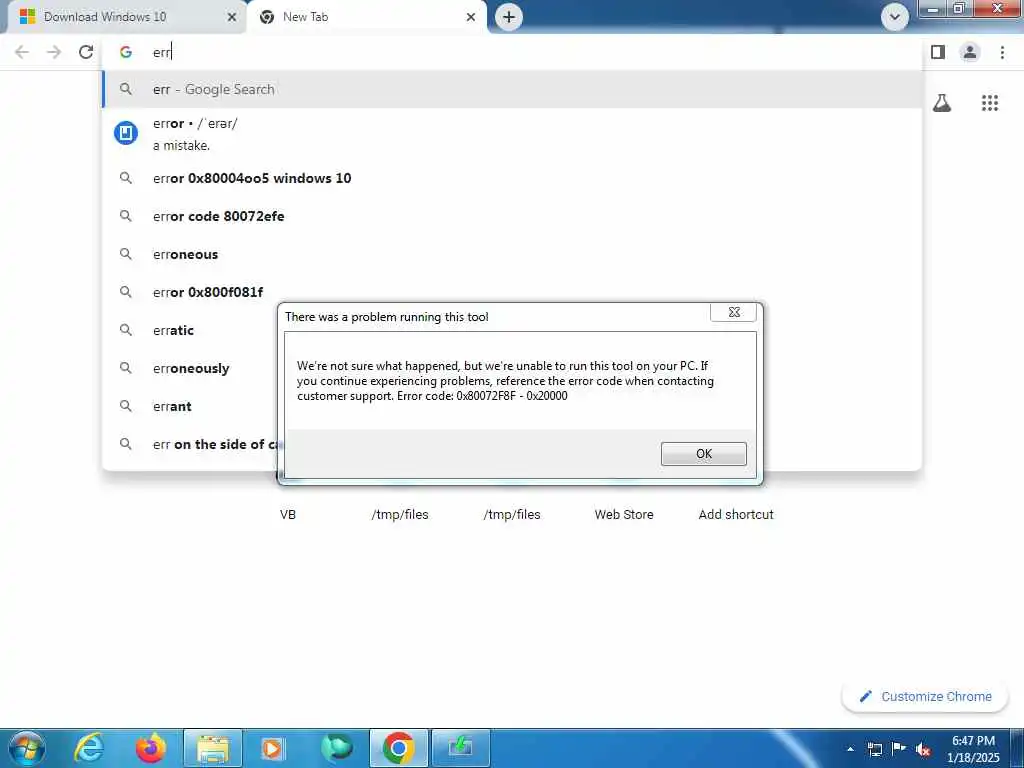Select the 'error' definition suggestion
1024x768 pixels.
[512, 134]
